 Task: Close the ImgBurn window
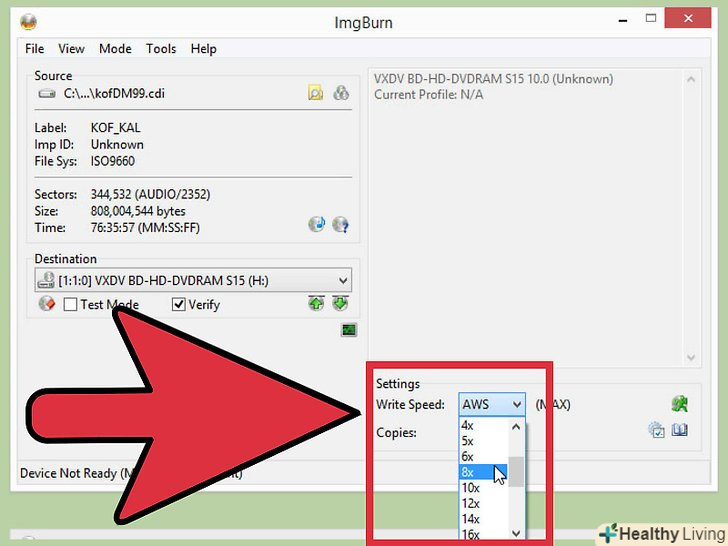coord(688,19)
